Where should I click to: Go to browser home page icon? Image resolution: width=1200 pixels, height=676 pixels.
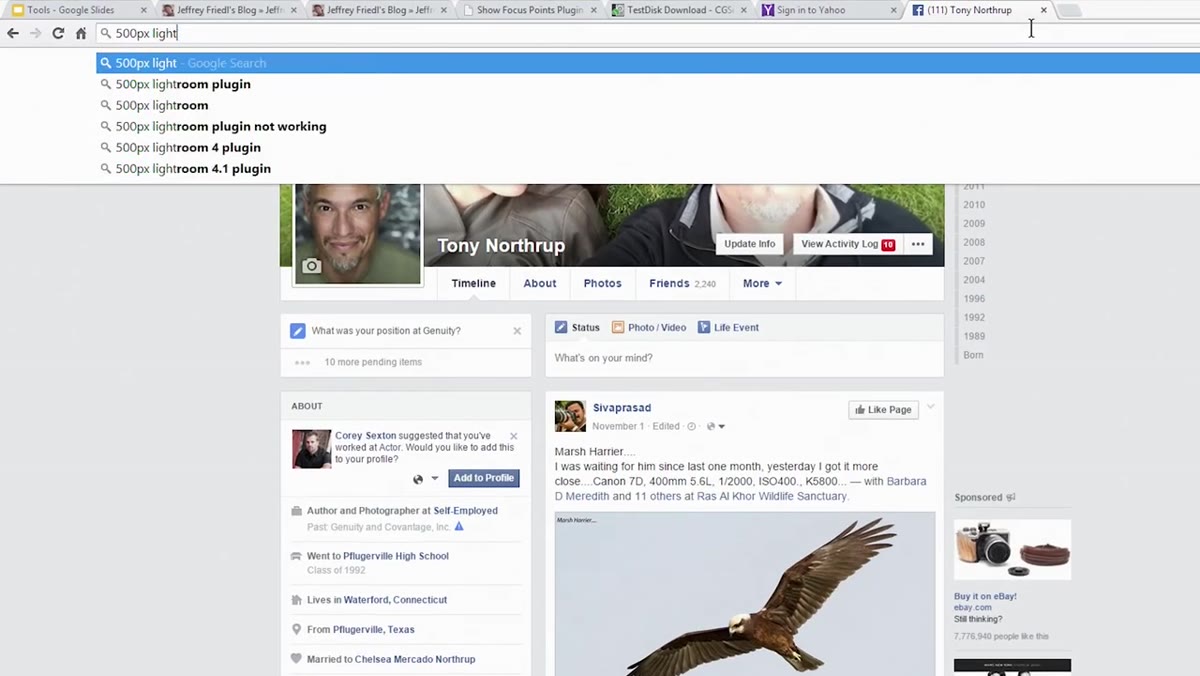tap(81, 33)
